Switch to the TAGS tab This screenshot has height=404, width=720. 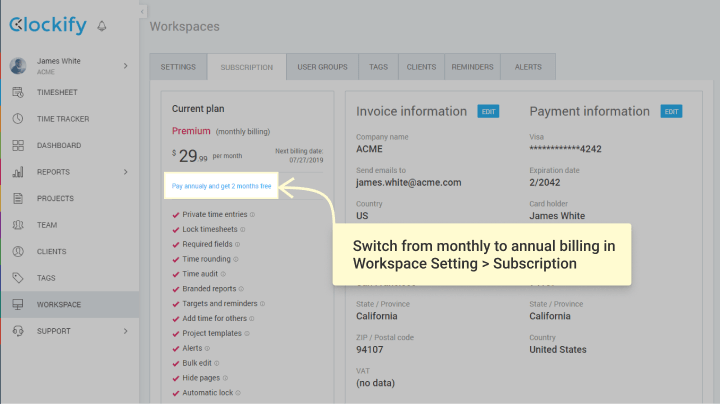coord(378,67)
